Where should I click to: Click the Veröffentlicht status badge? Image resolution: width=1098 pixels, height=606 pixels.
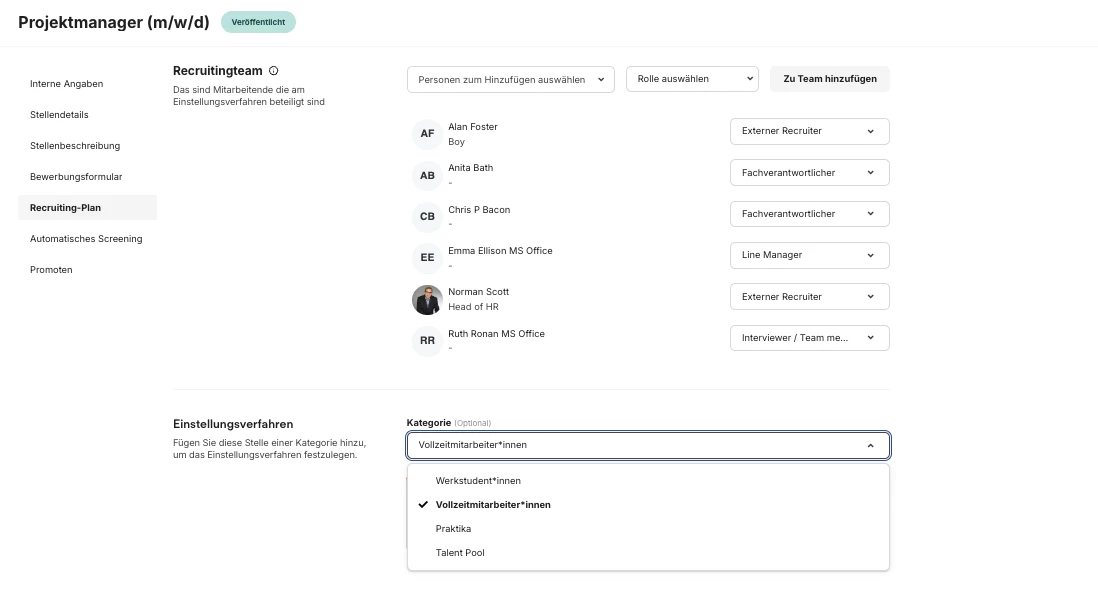258,22
